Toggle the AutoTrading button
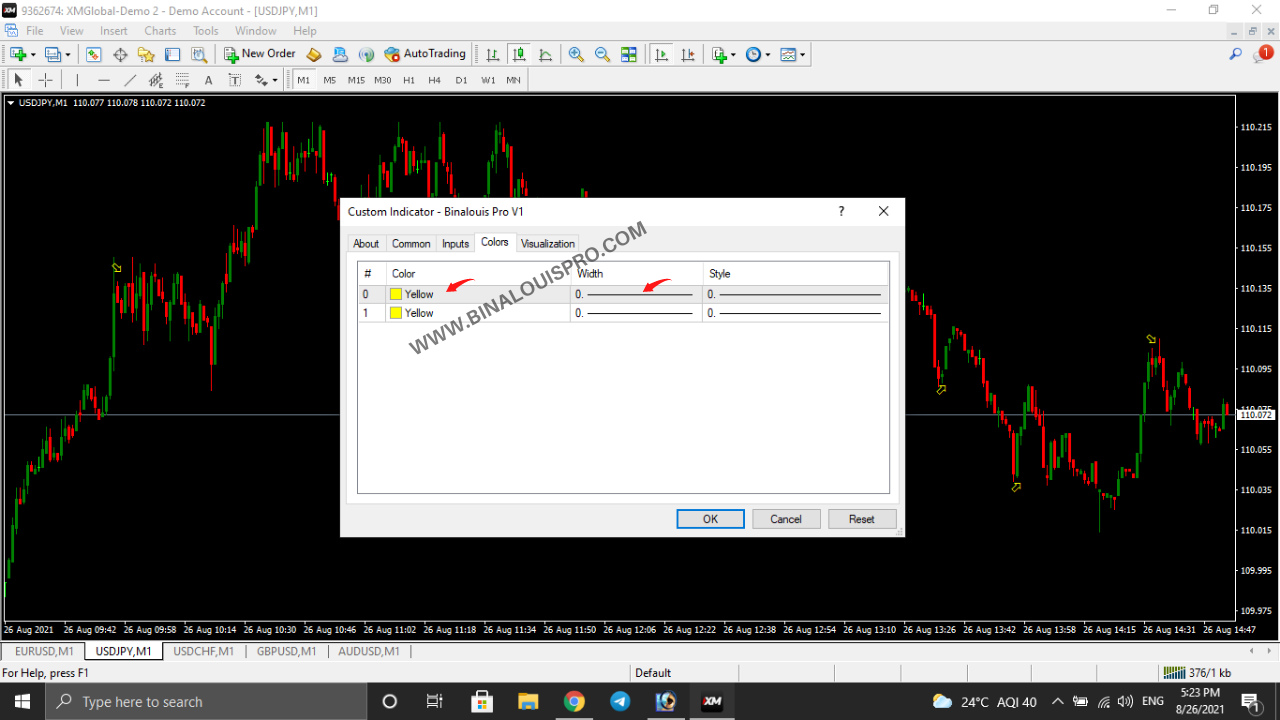The width and height of the screenshot is (1280, 720). pyautogui.click(x=426, y=54)
